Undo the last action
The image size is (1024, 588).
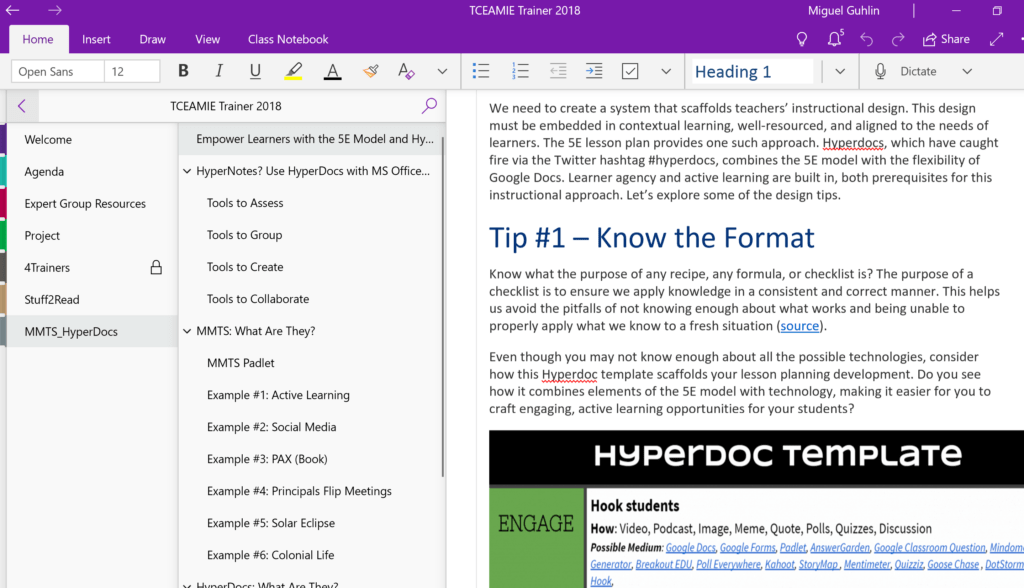(867, 39)
